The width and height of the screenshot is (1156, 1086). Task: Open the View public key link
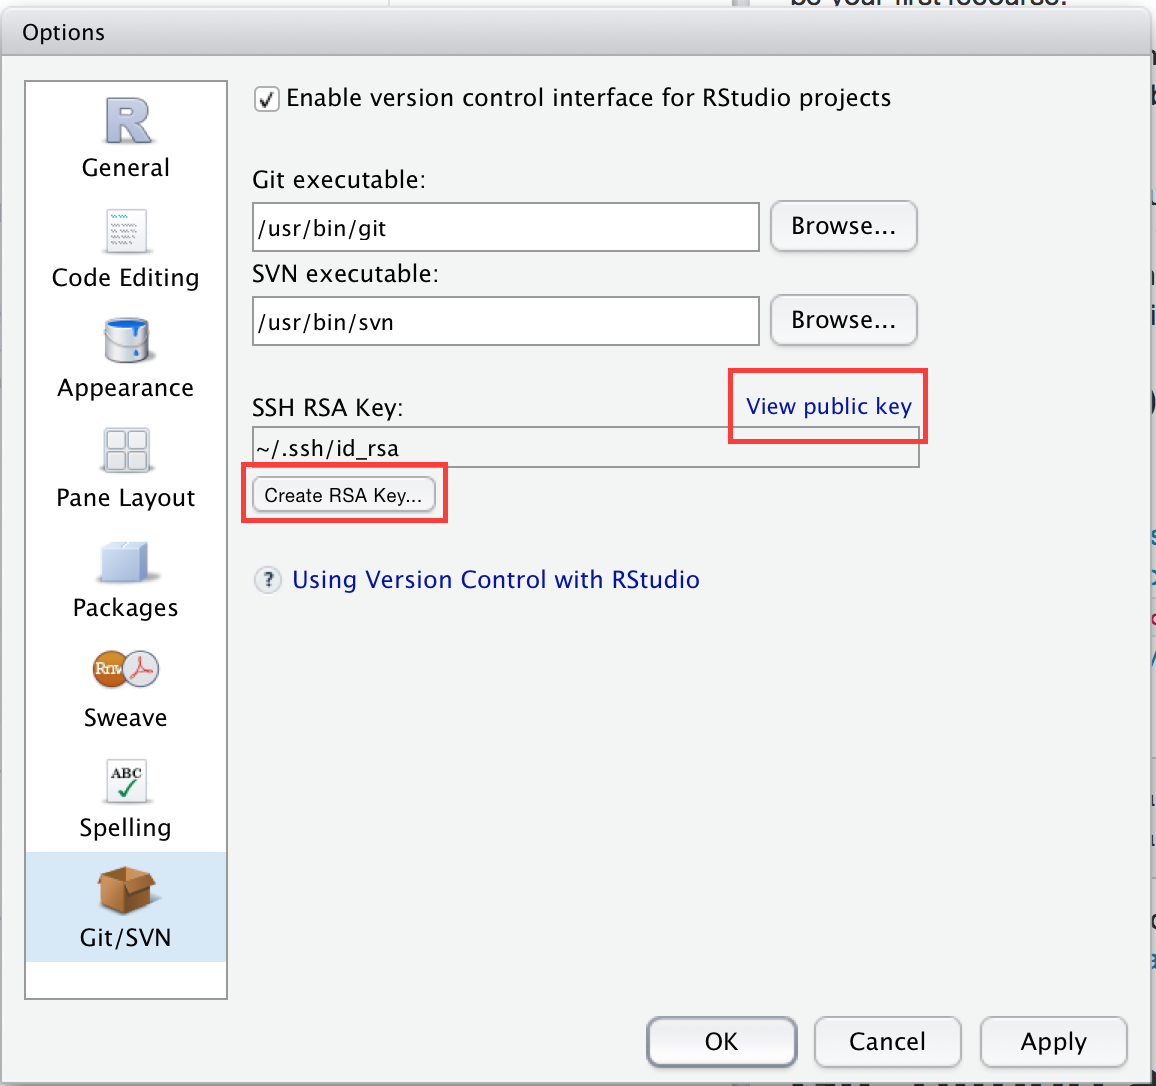coord(828,406)
